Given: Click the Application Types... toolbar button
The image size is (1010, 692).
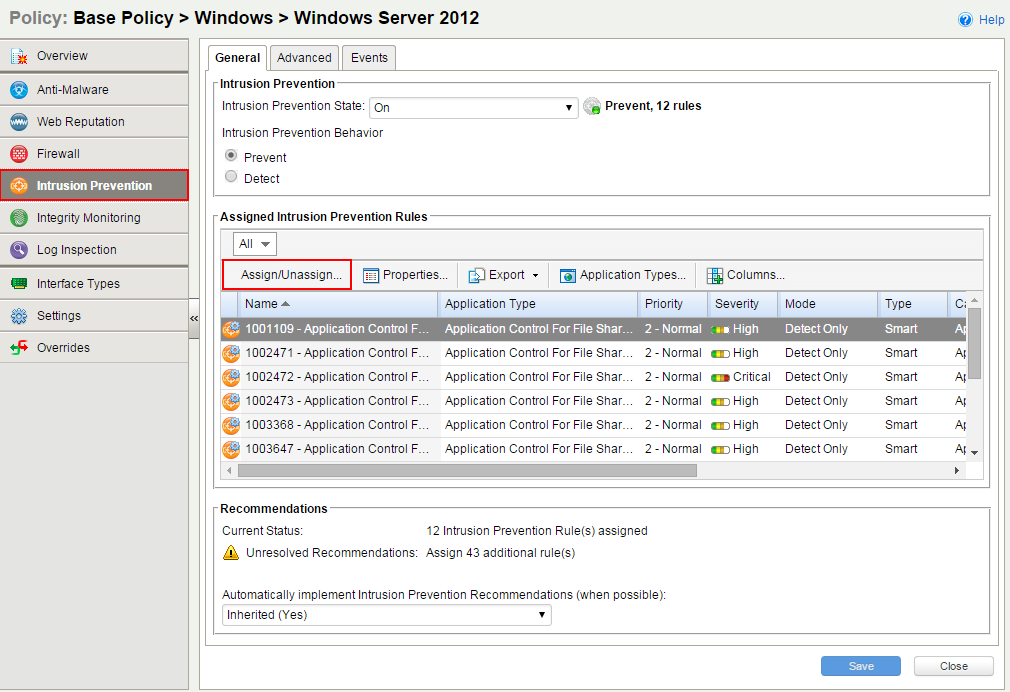Looking at the screenshot, I should tap(622, 275).
